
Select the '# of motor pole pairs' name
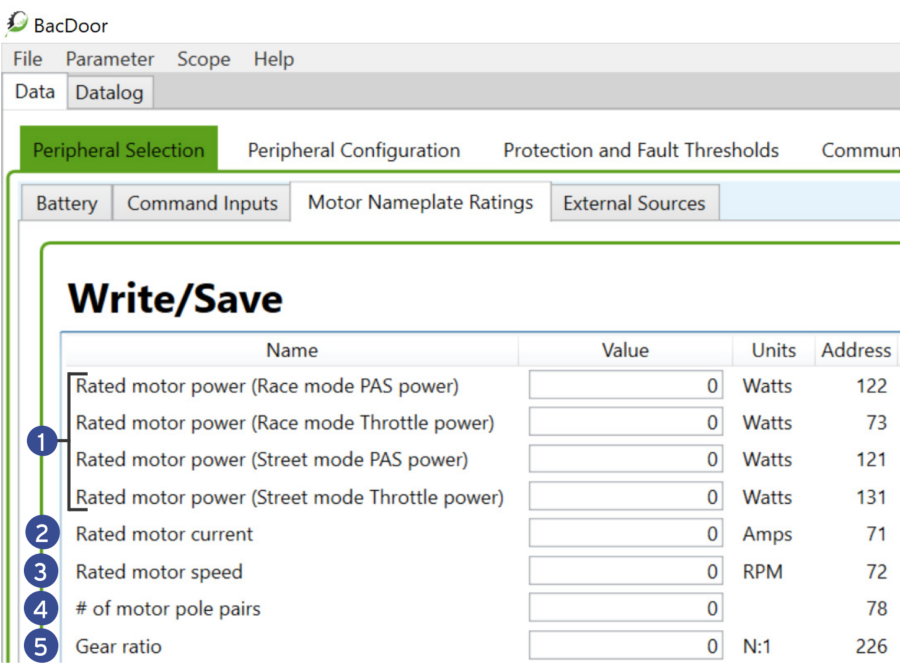tap(168, 608)
